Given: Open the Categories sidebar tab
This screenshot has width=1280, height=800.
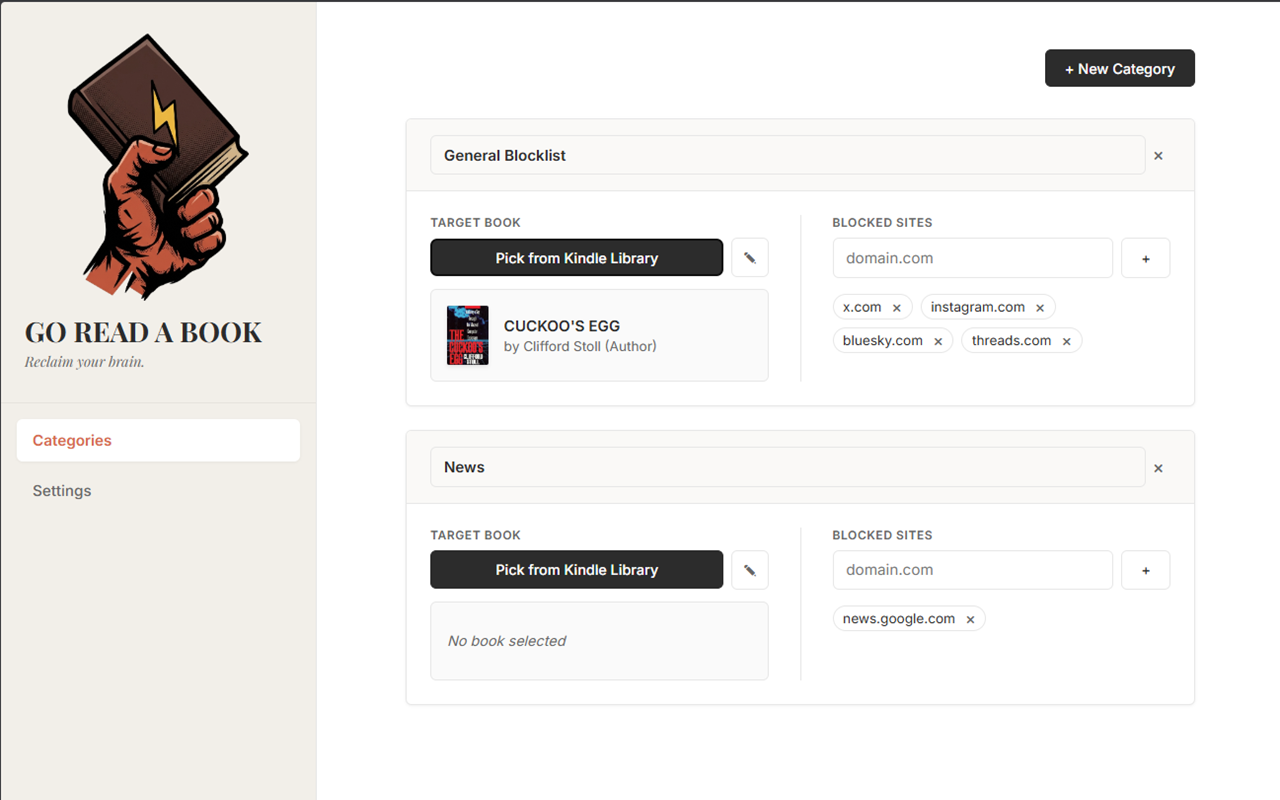Looking at the screenshot, I should pyautogui.click(x=158, y=440).
